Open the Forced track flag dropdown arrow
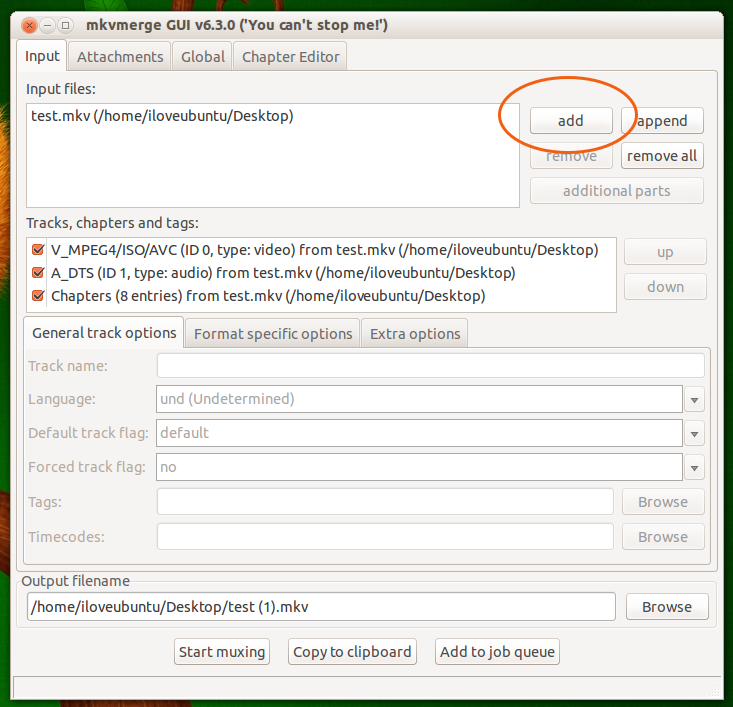The width and height of the screenshot is (733, 707). tap(694, 468)
